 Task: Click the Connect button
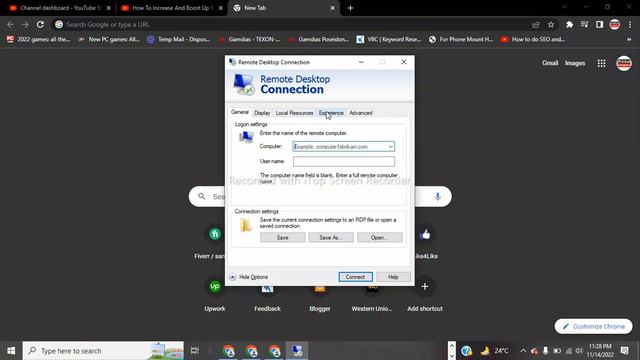pos(355,277)
